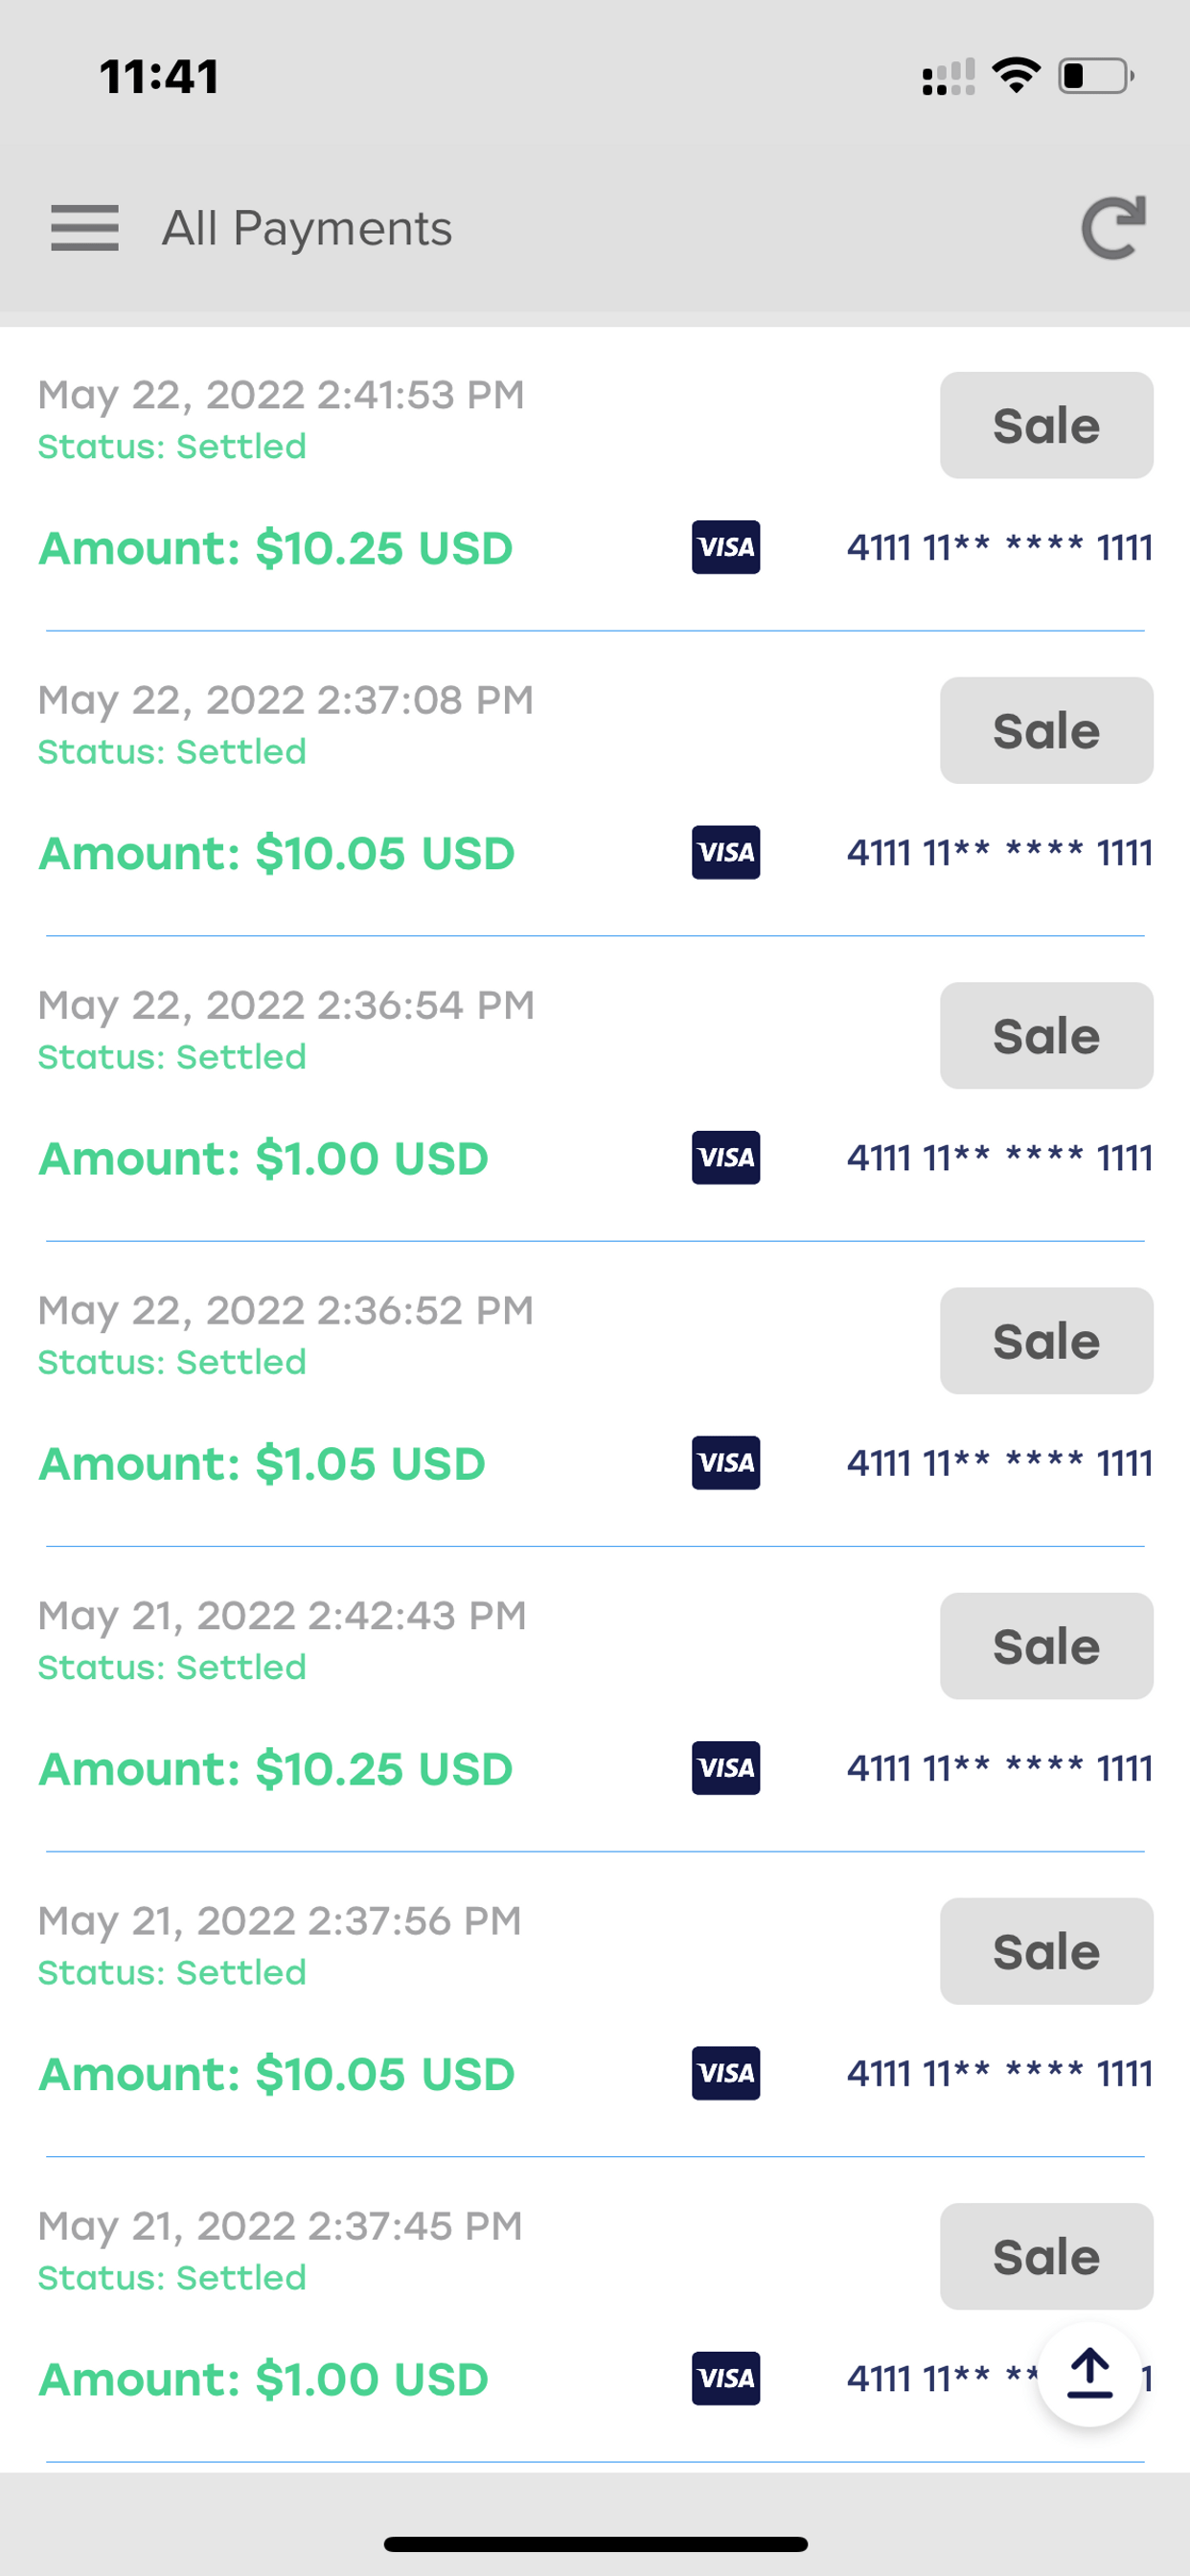Tap the Visa logo on 2:37:08 PM payment
1190x2576 pixels.
click(x=726, y=852)
